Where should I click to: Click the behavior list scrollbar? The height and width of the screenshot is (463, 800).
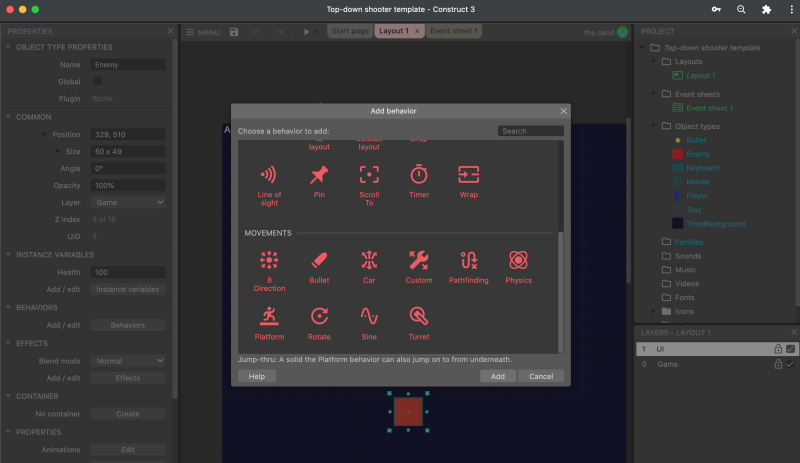(561, 291)
